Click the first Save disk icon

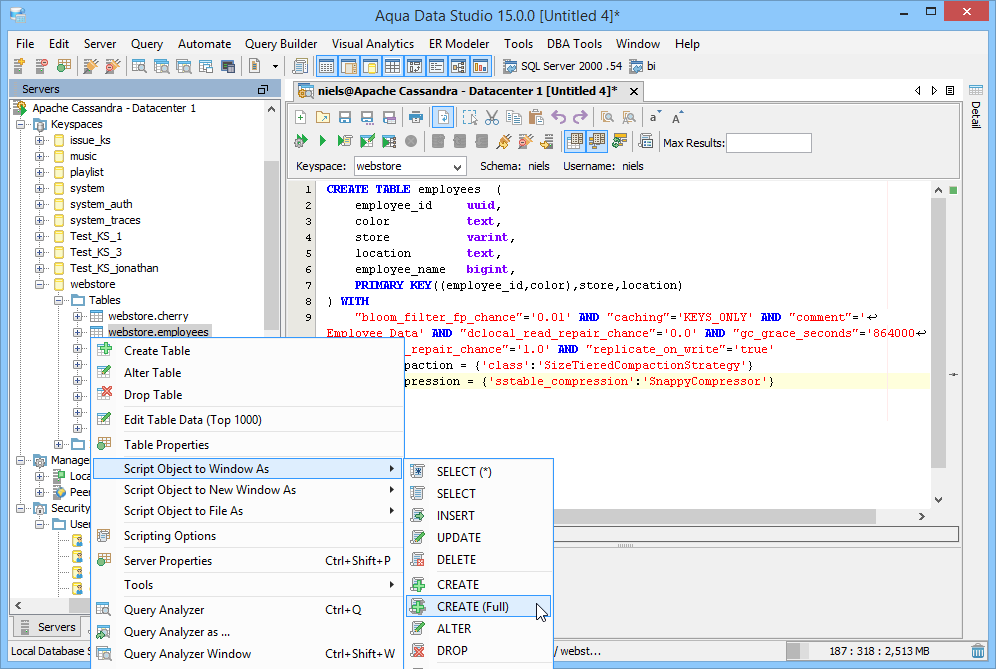pyautogui.click(x=345, y=118)
